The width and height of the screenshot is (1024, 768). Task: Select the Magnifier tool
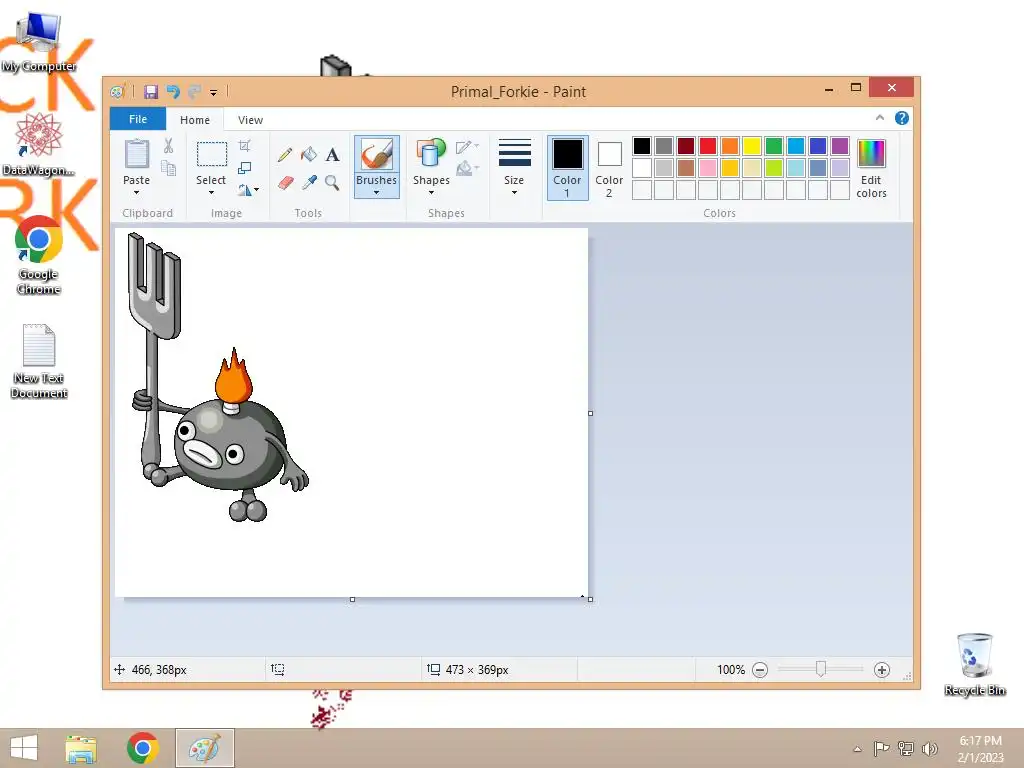tap(332, 182)
